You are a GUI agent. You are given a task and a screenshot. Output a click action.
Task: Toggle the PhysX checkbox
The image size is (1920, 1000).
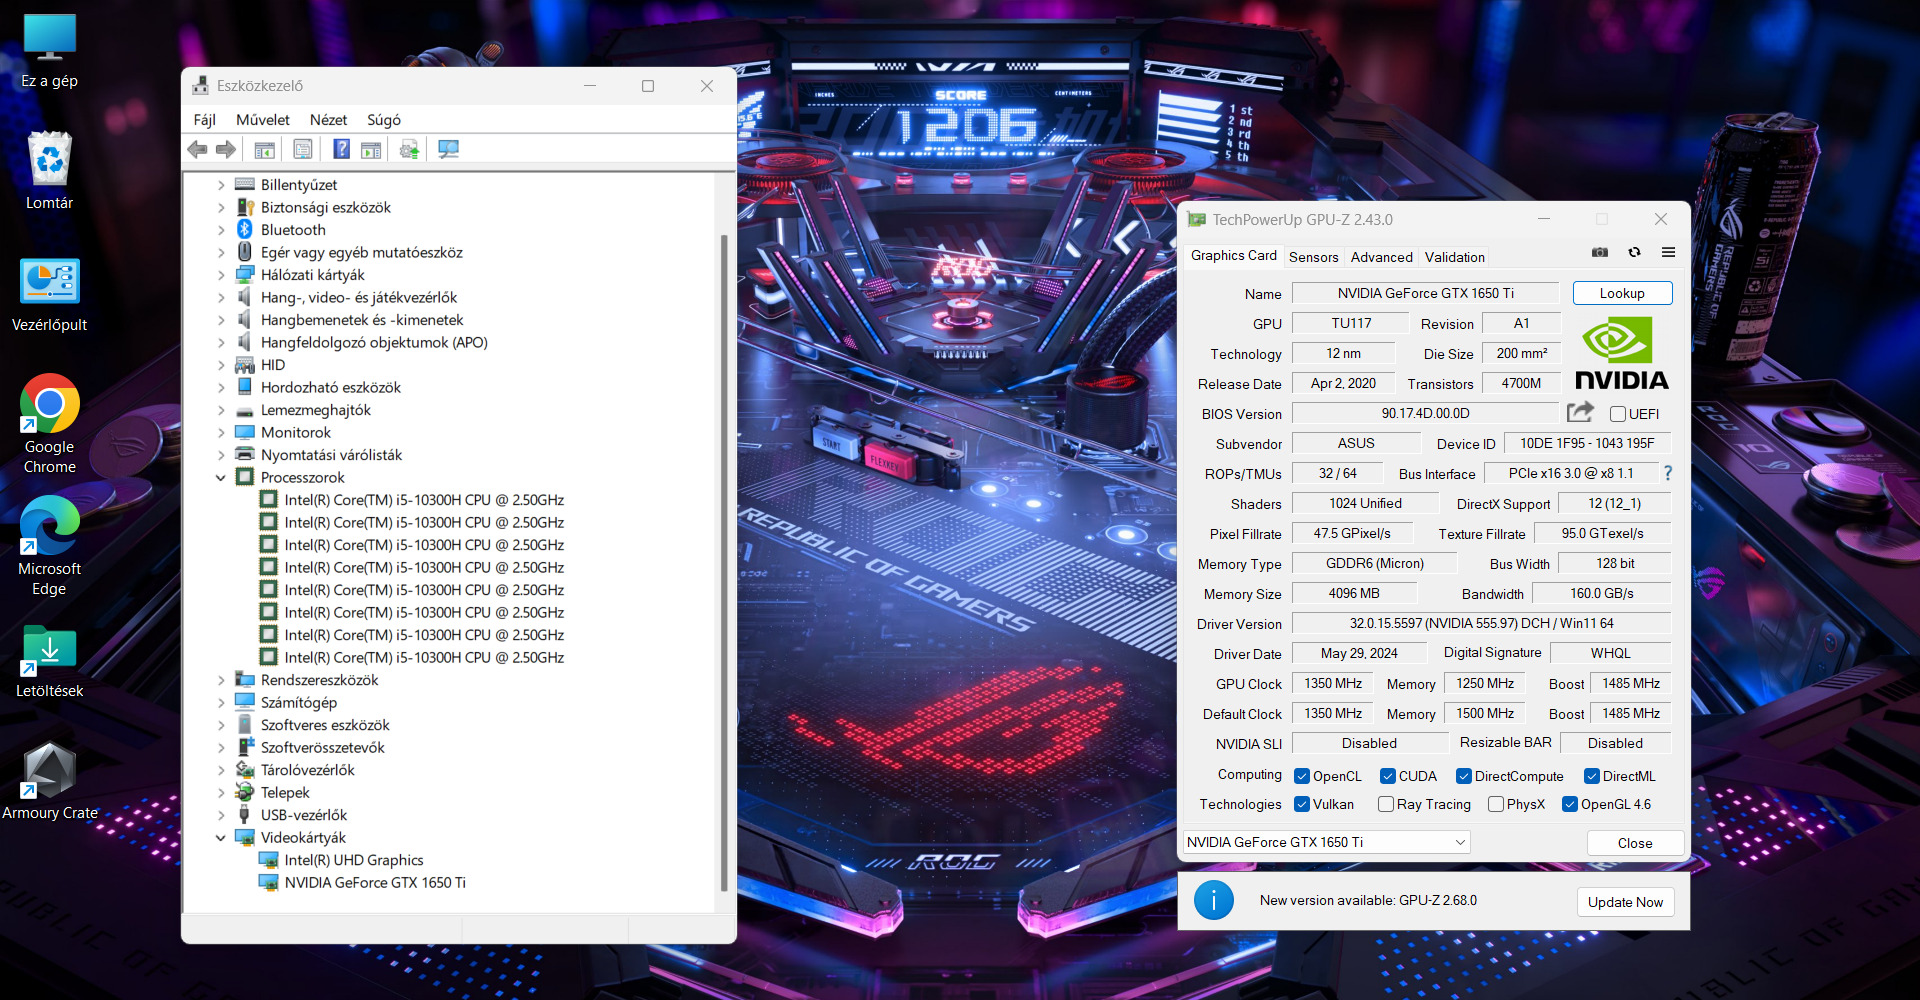point(1496,804)
